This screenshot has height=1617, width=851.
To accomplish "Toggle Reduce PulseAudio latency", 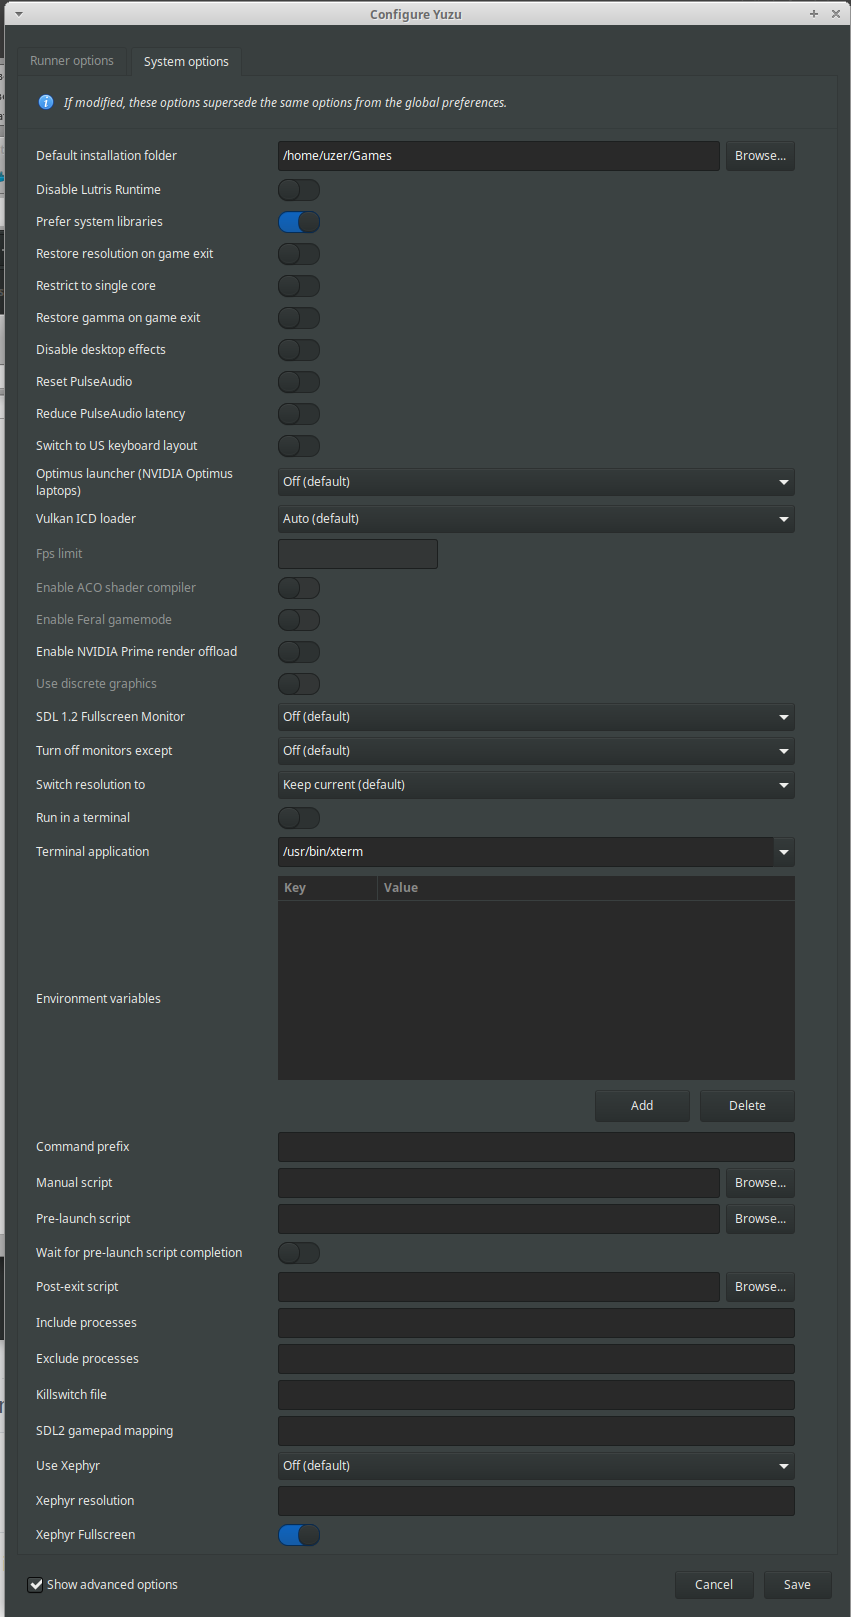I will pyautogui.click(x=299, y=414).
